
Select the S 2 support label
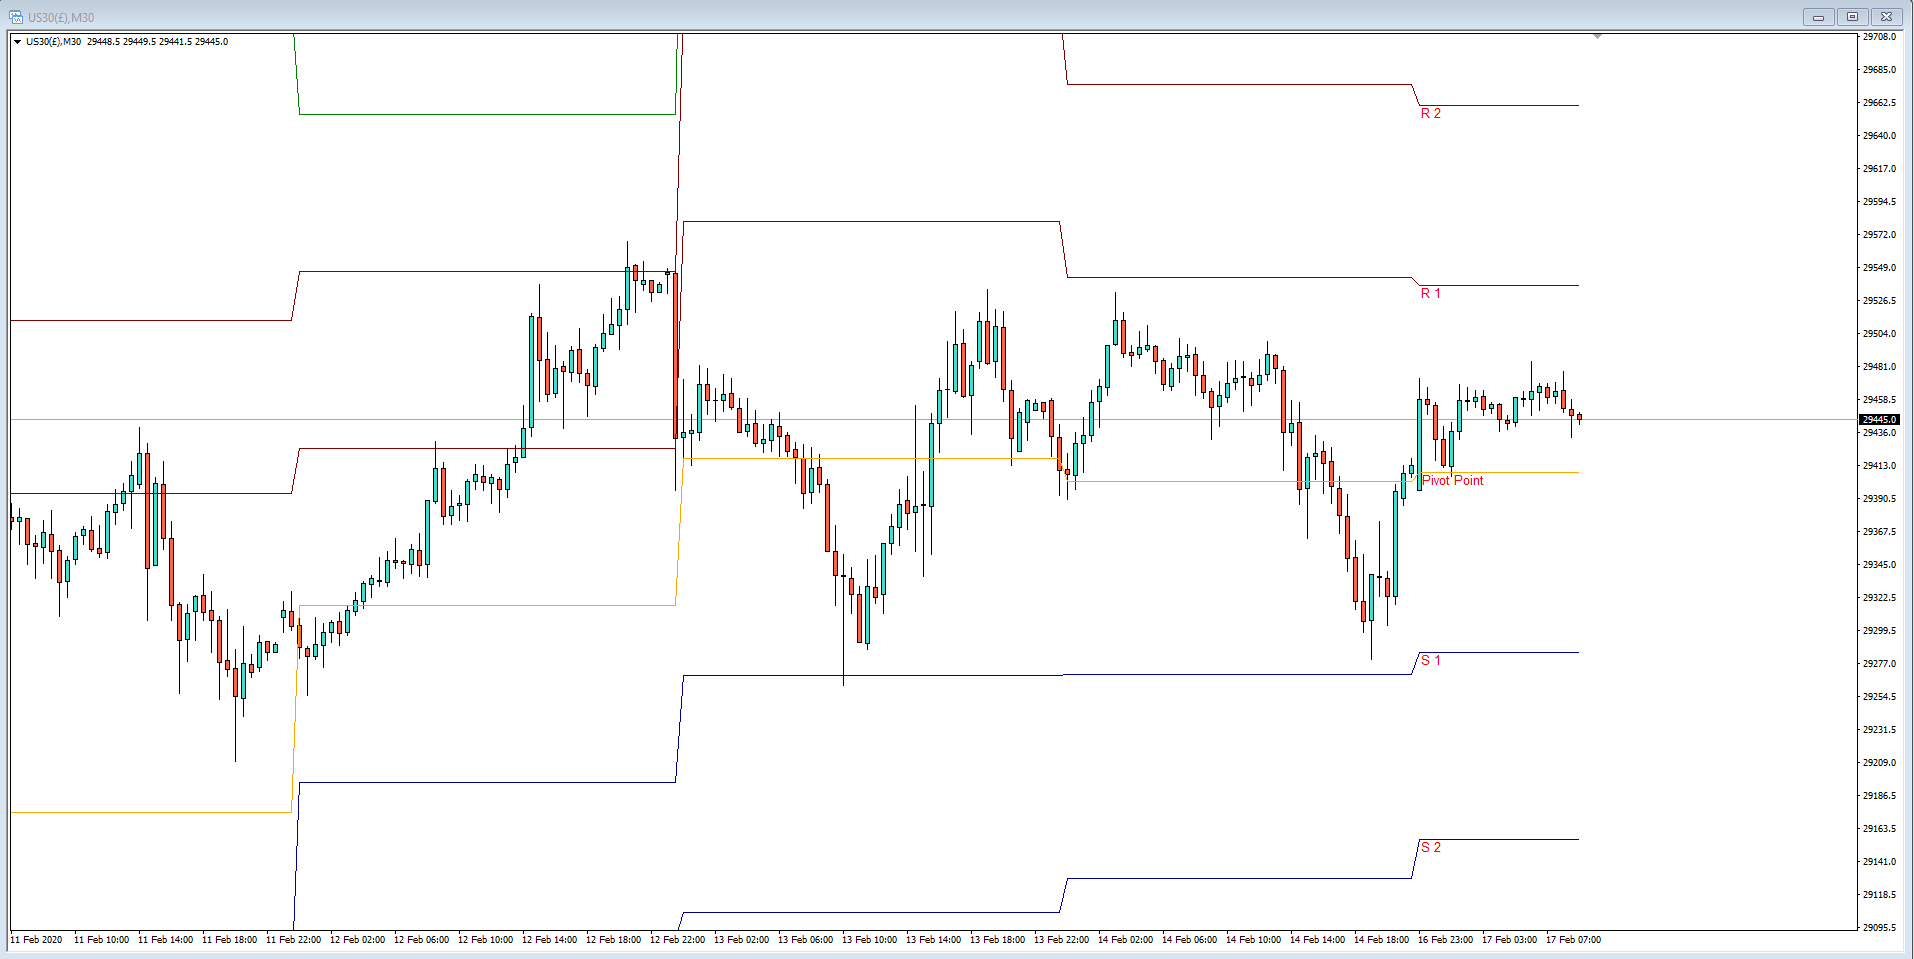[1431, 848]
